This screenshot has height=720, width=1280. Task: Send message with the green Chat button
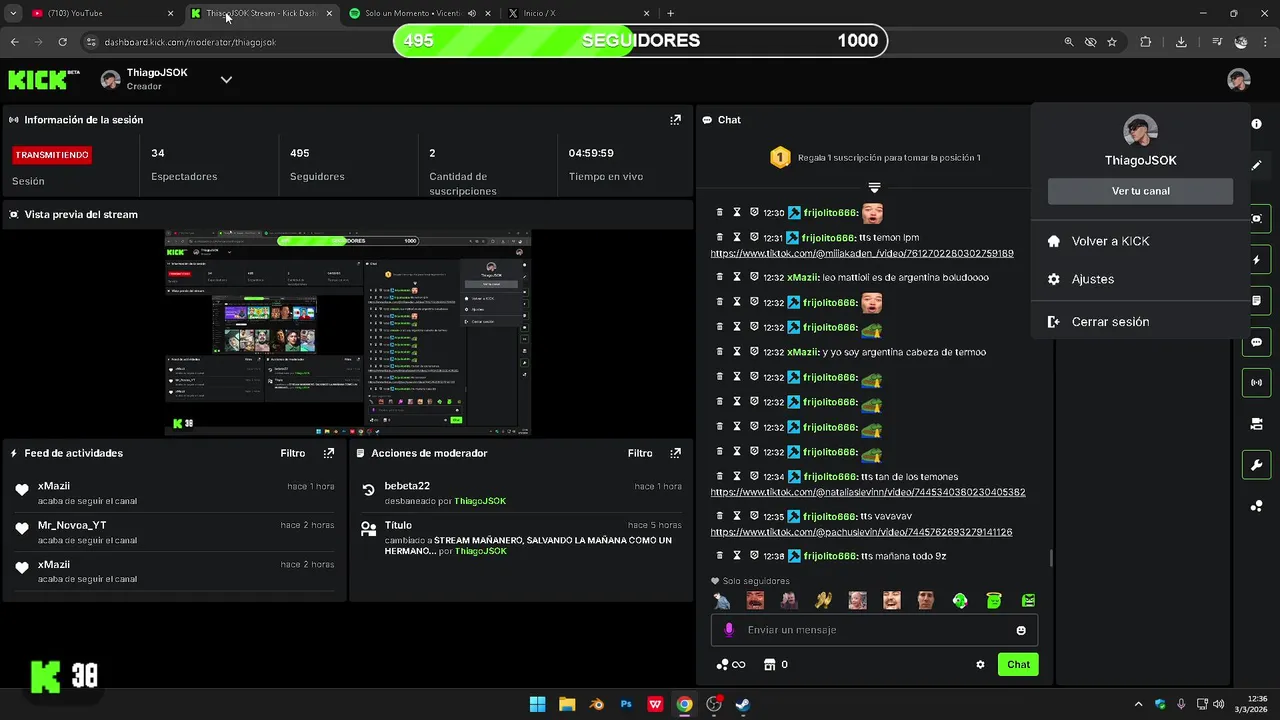click(1018, 664)
